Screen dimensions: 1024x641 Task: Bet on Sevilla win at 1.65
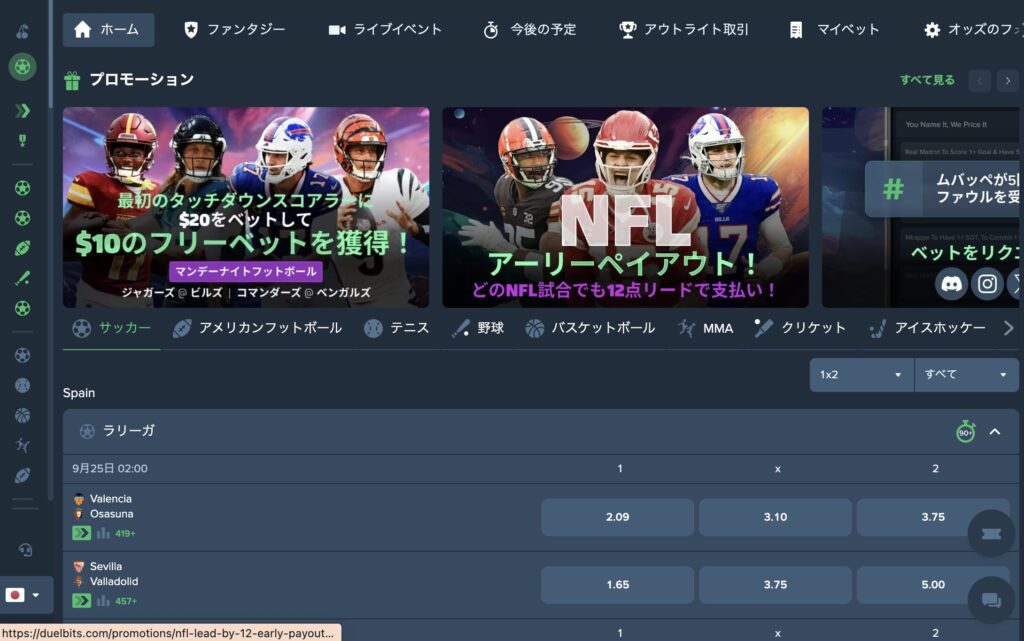pos(617,585)
